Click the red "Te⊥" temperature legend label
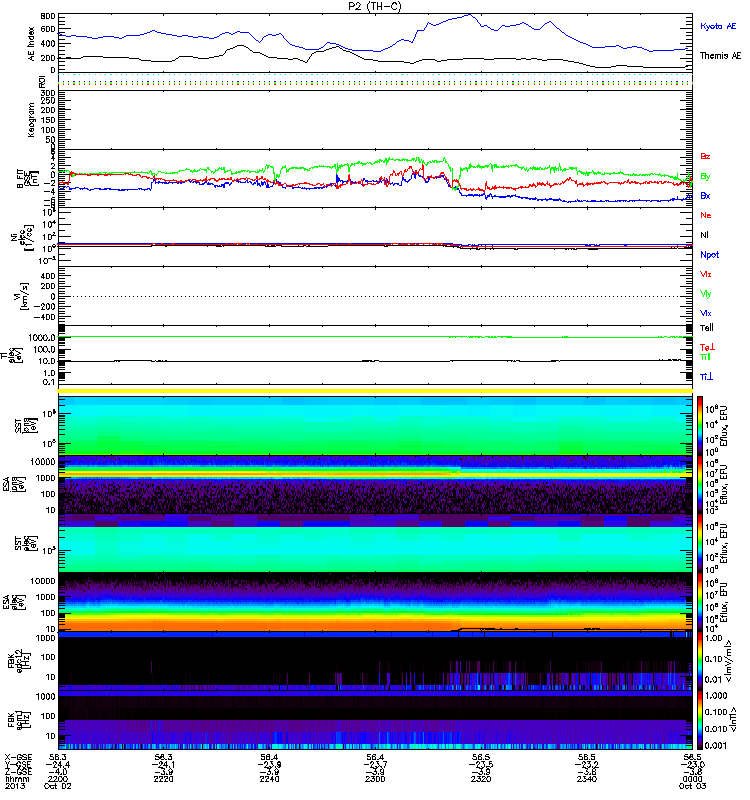750x800 pixels. [x=707, y=347]
